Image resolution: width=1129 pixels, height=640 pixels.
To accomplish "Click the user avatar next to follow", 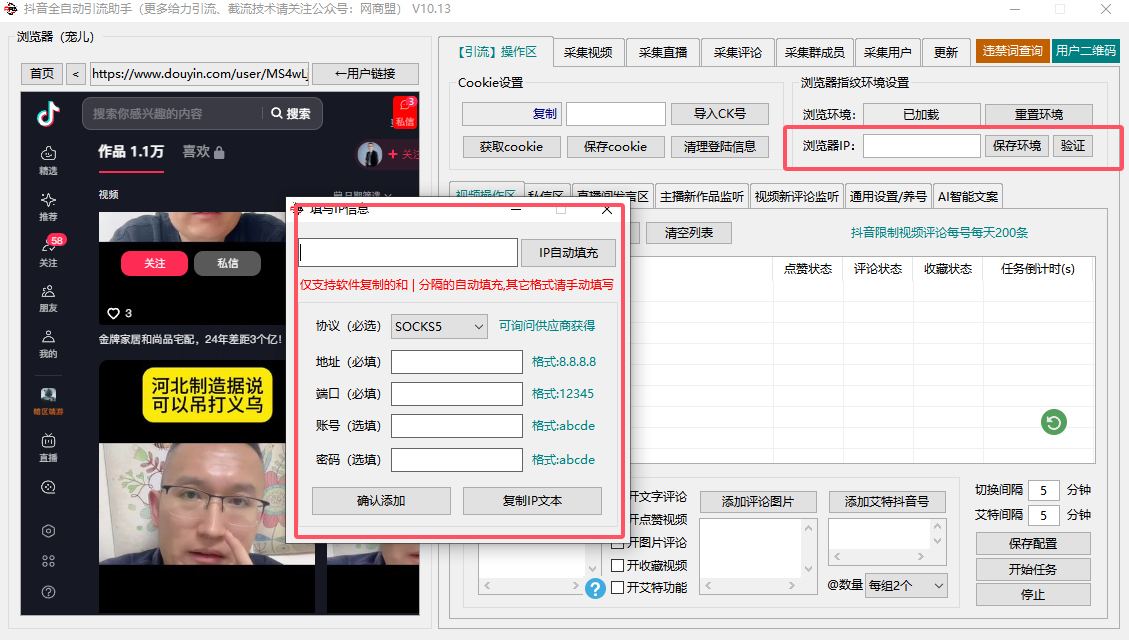I will pyautogui.click(x=370, y=154).
